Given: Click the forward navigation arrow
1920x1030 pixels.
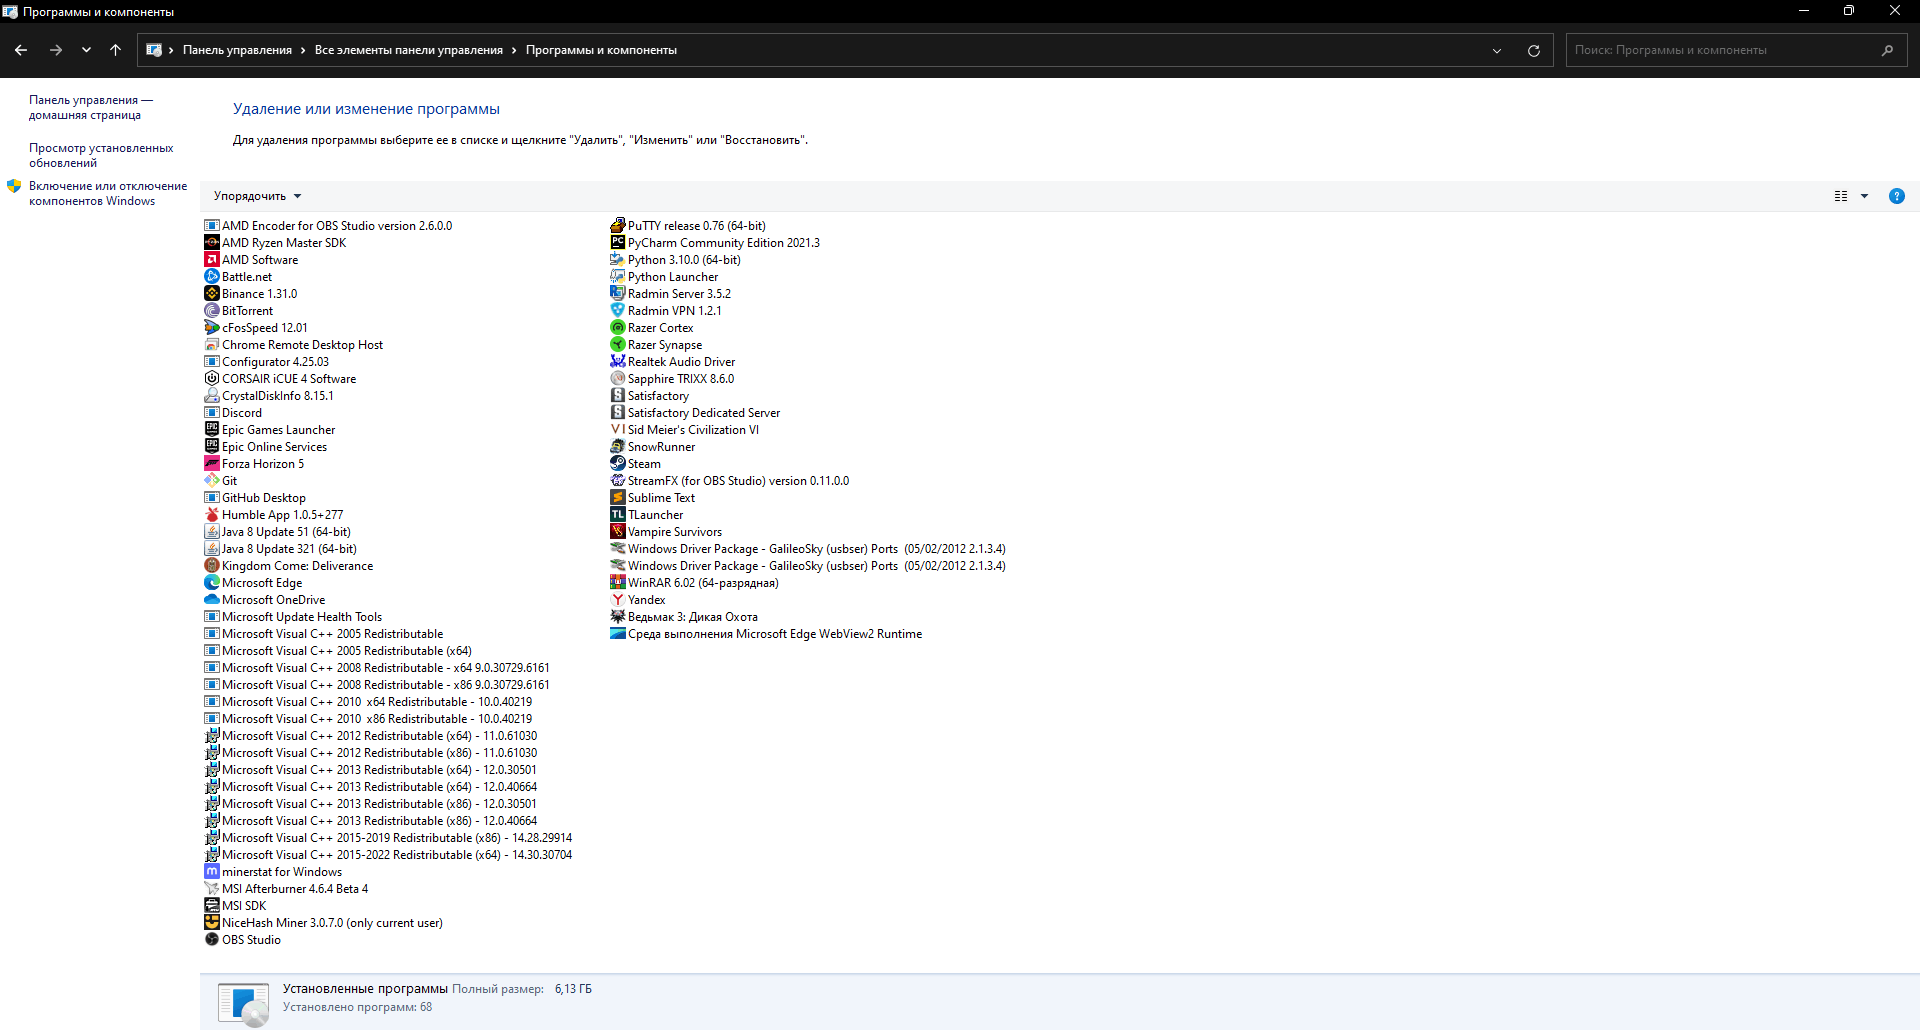Looking at the screenshot, I should (56, 50).
